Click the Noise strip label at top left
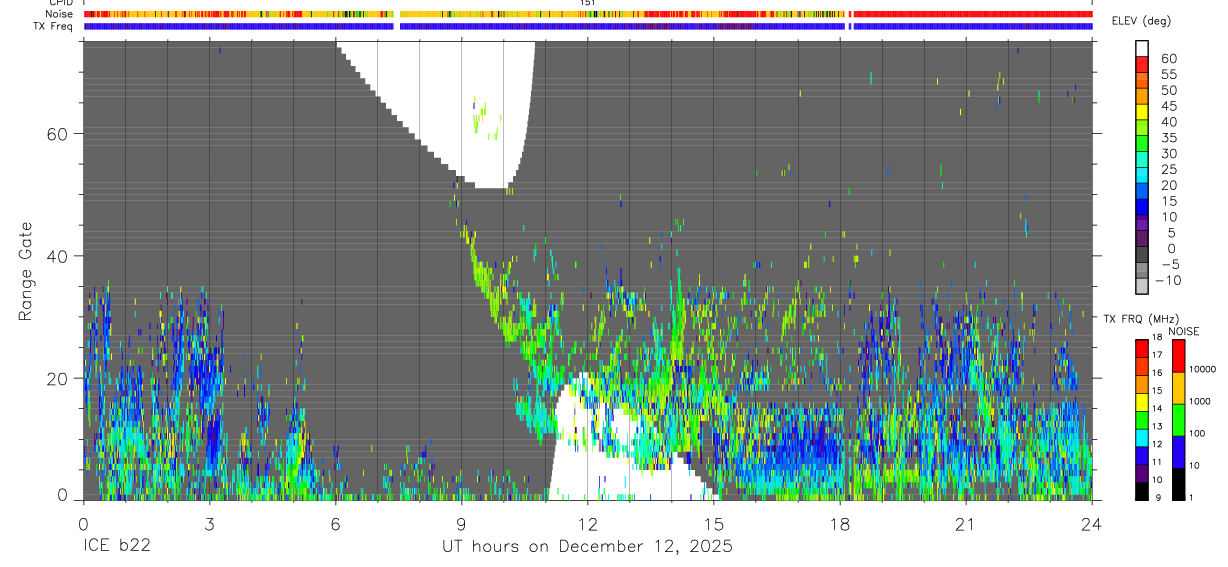Image resolution: width=1228 pixels, height=567 pixels. coord(61,14)
